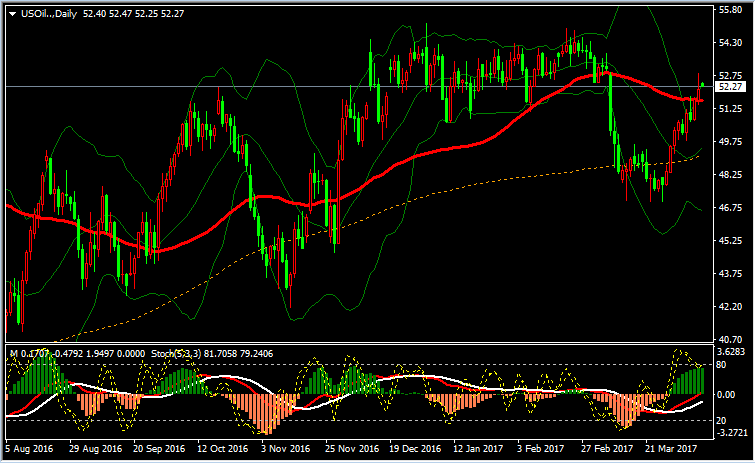The width and height of the screenshot is (755, 463).
Task: Select the Stoch(5,3,3) 81.7058 79.2406 label
Action: click(x=212, y=354)
